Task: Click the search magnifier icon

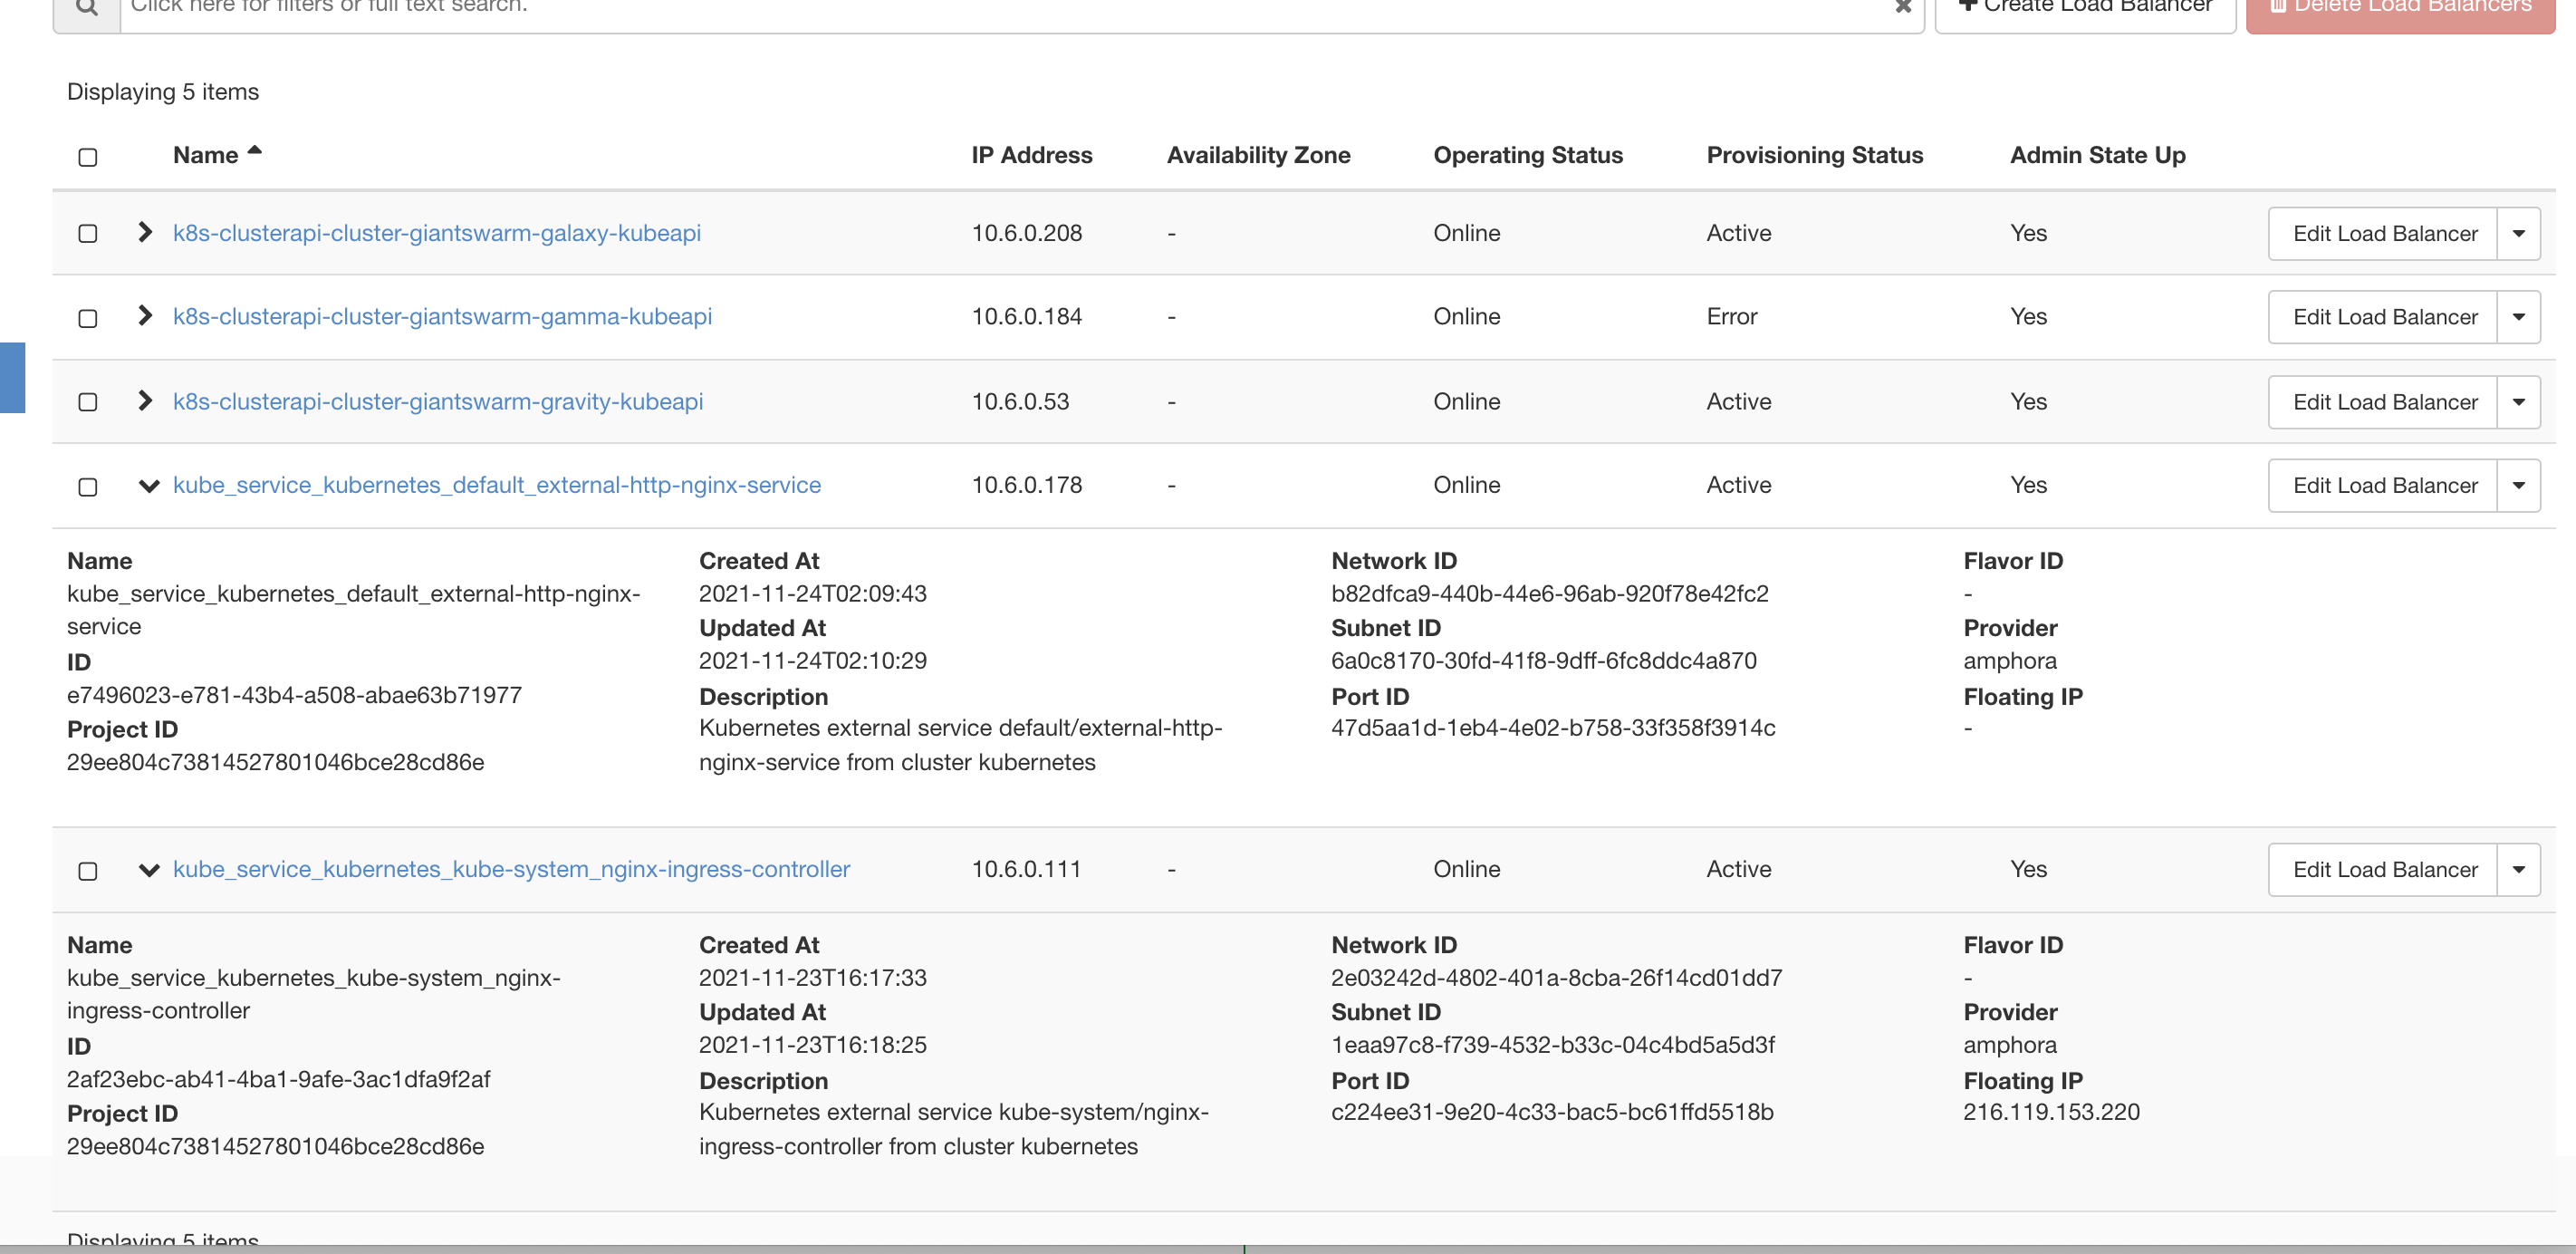Action: (86, 8)
